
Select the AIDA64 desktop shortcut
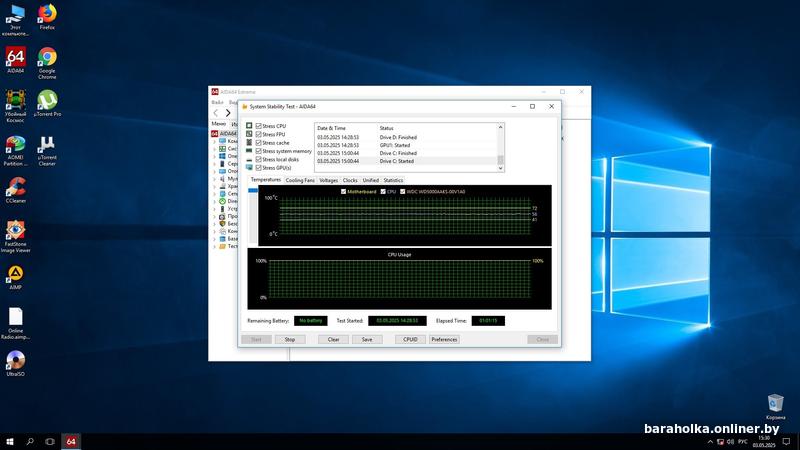click(15, 60)
